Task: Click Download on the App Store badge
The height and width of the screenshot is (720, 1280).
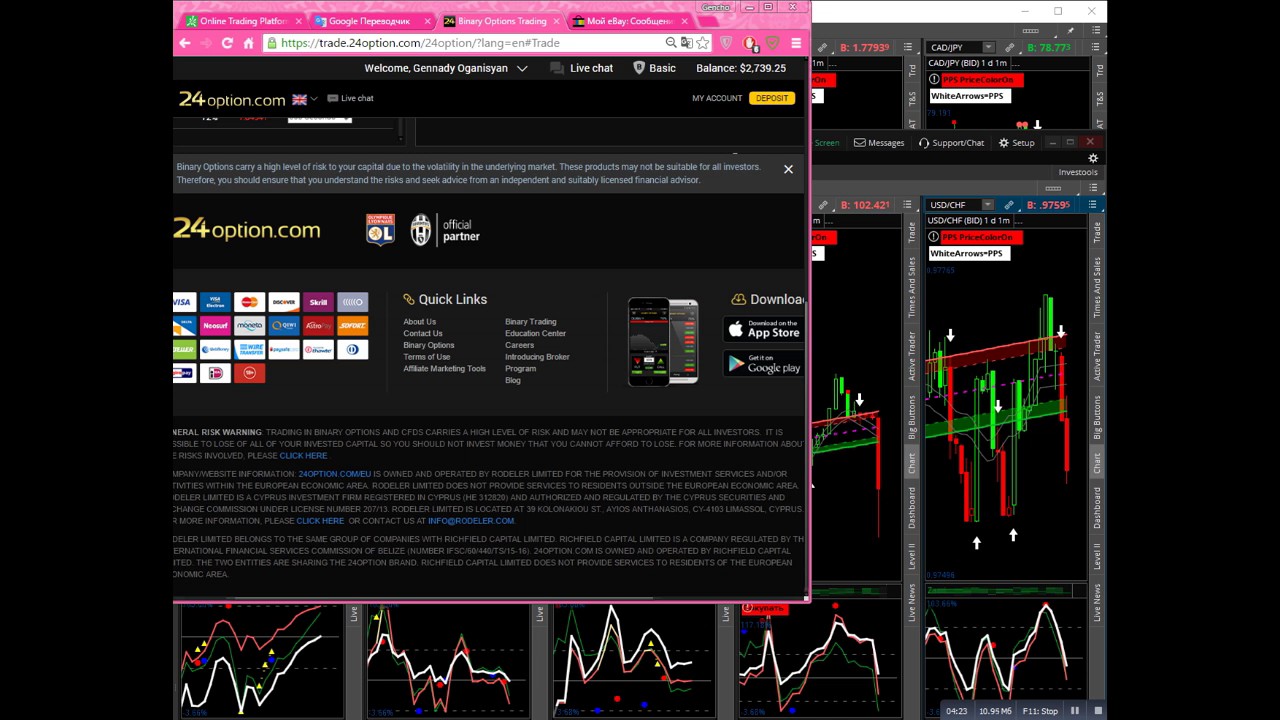Action: [x=763, y=329]
